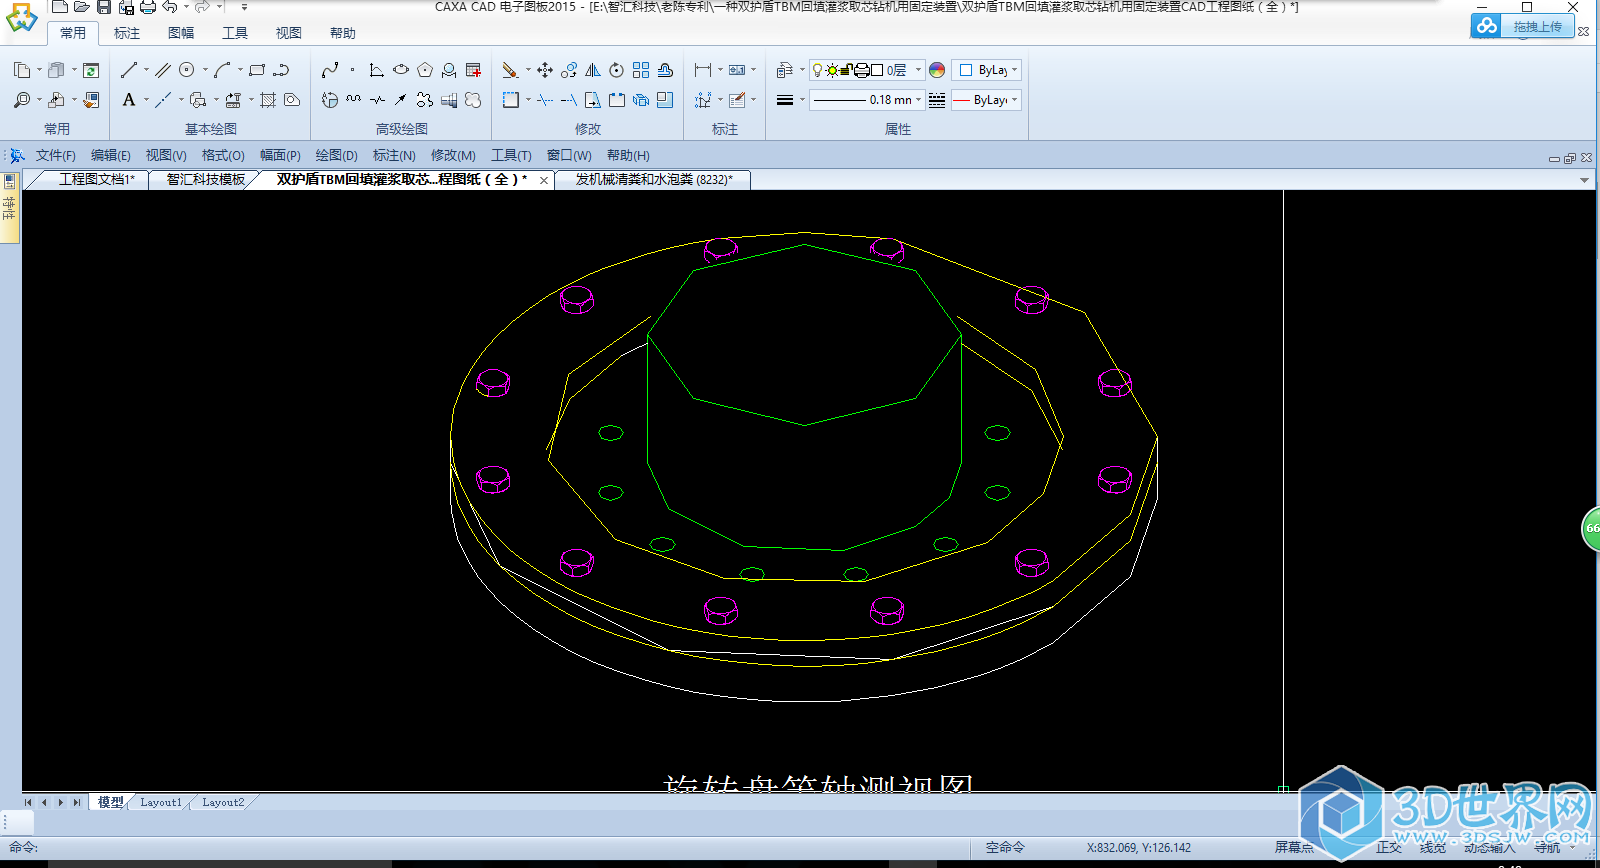The width and height of the screenshot is (1600, 868).
Task: Open the 视图 ribbon tab
Action: (289, 33)
